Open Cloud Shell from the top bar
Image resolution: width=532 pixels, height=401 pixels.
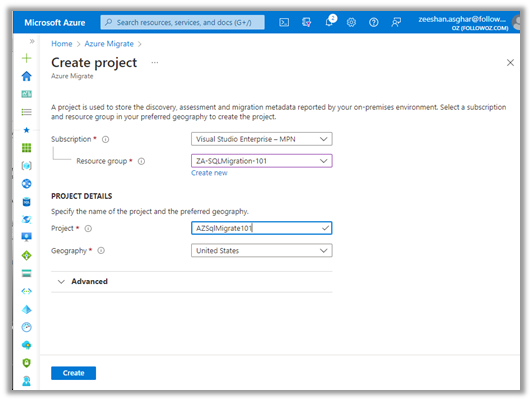coord(284,23)
